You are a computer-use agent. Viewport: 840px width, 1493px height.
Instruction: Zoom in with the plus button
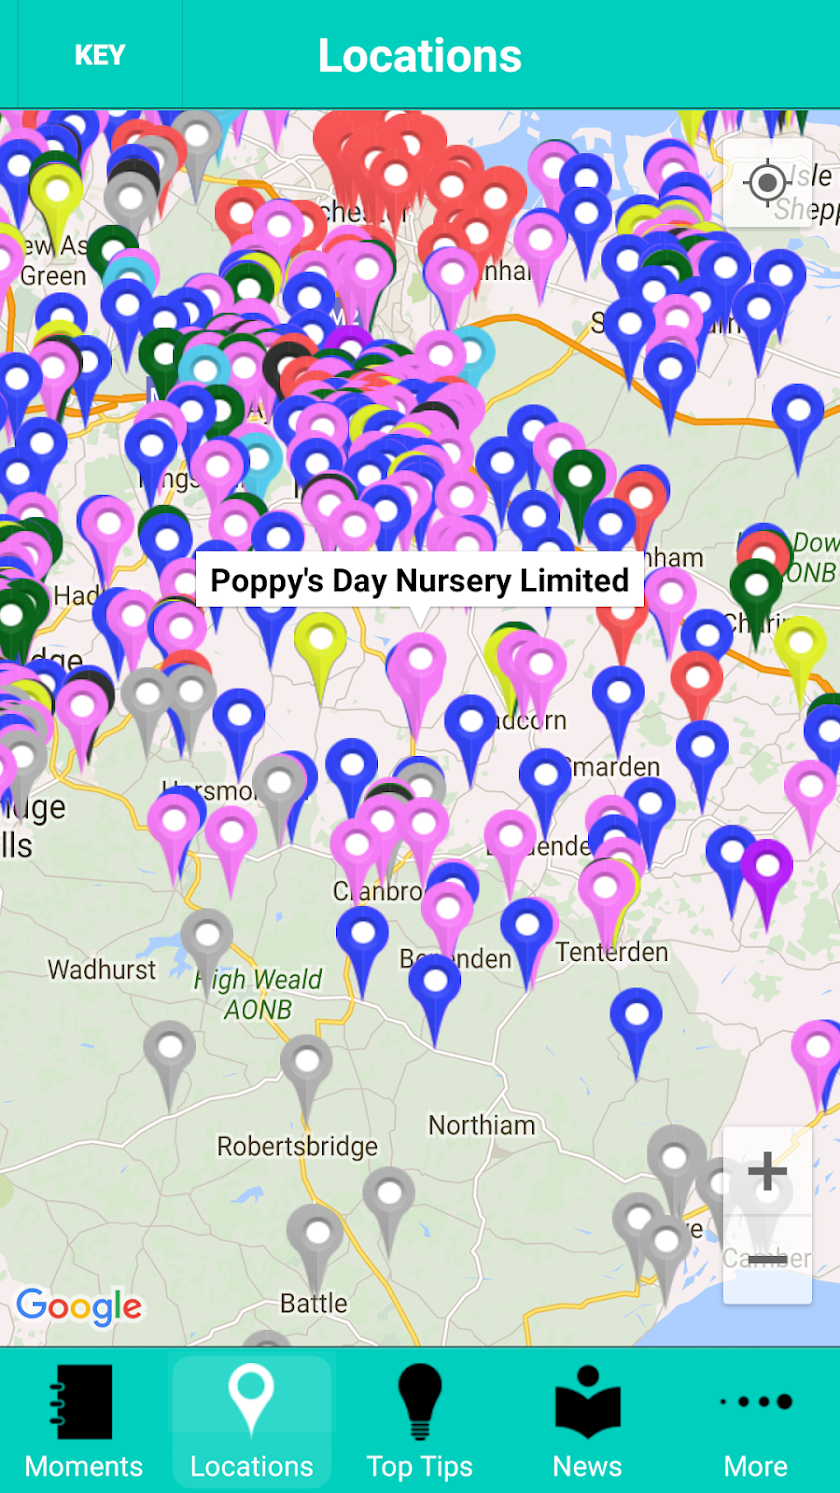(x=767, y=1171)
